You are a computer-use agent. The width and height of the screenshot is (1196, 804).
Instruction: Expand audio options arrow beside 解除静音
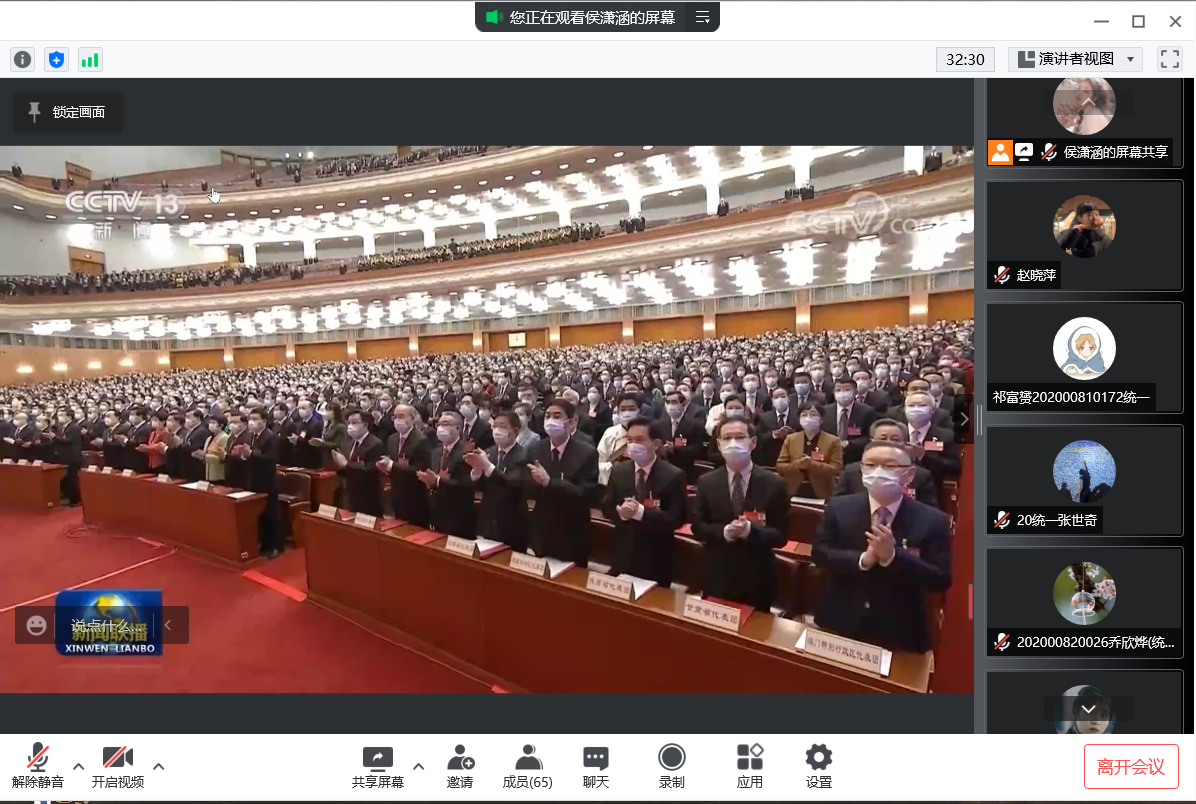point(79,766)
